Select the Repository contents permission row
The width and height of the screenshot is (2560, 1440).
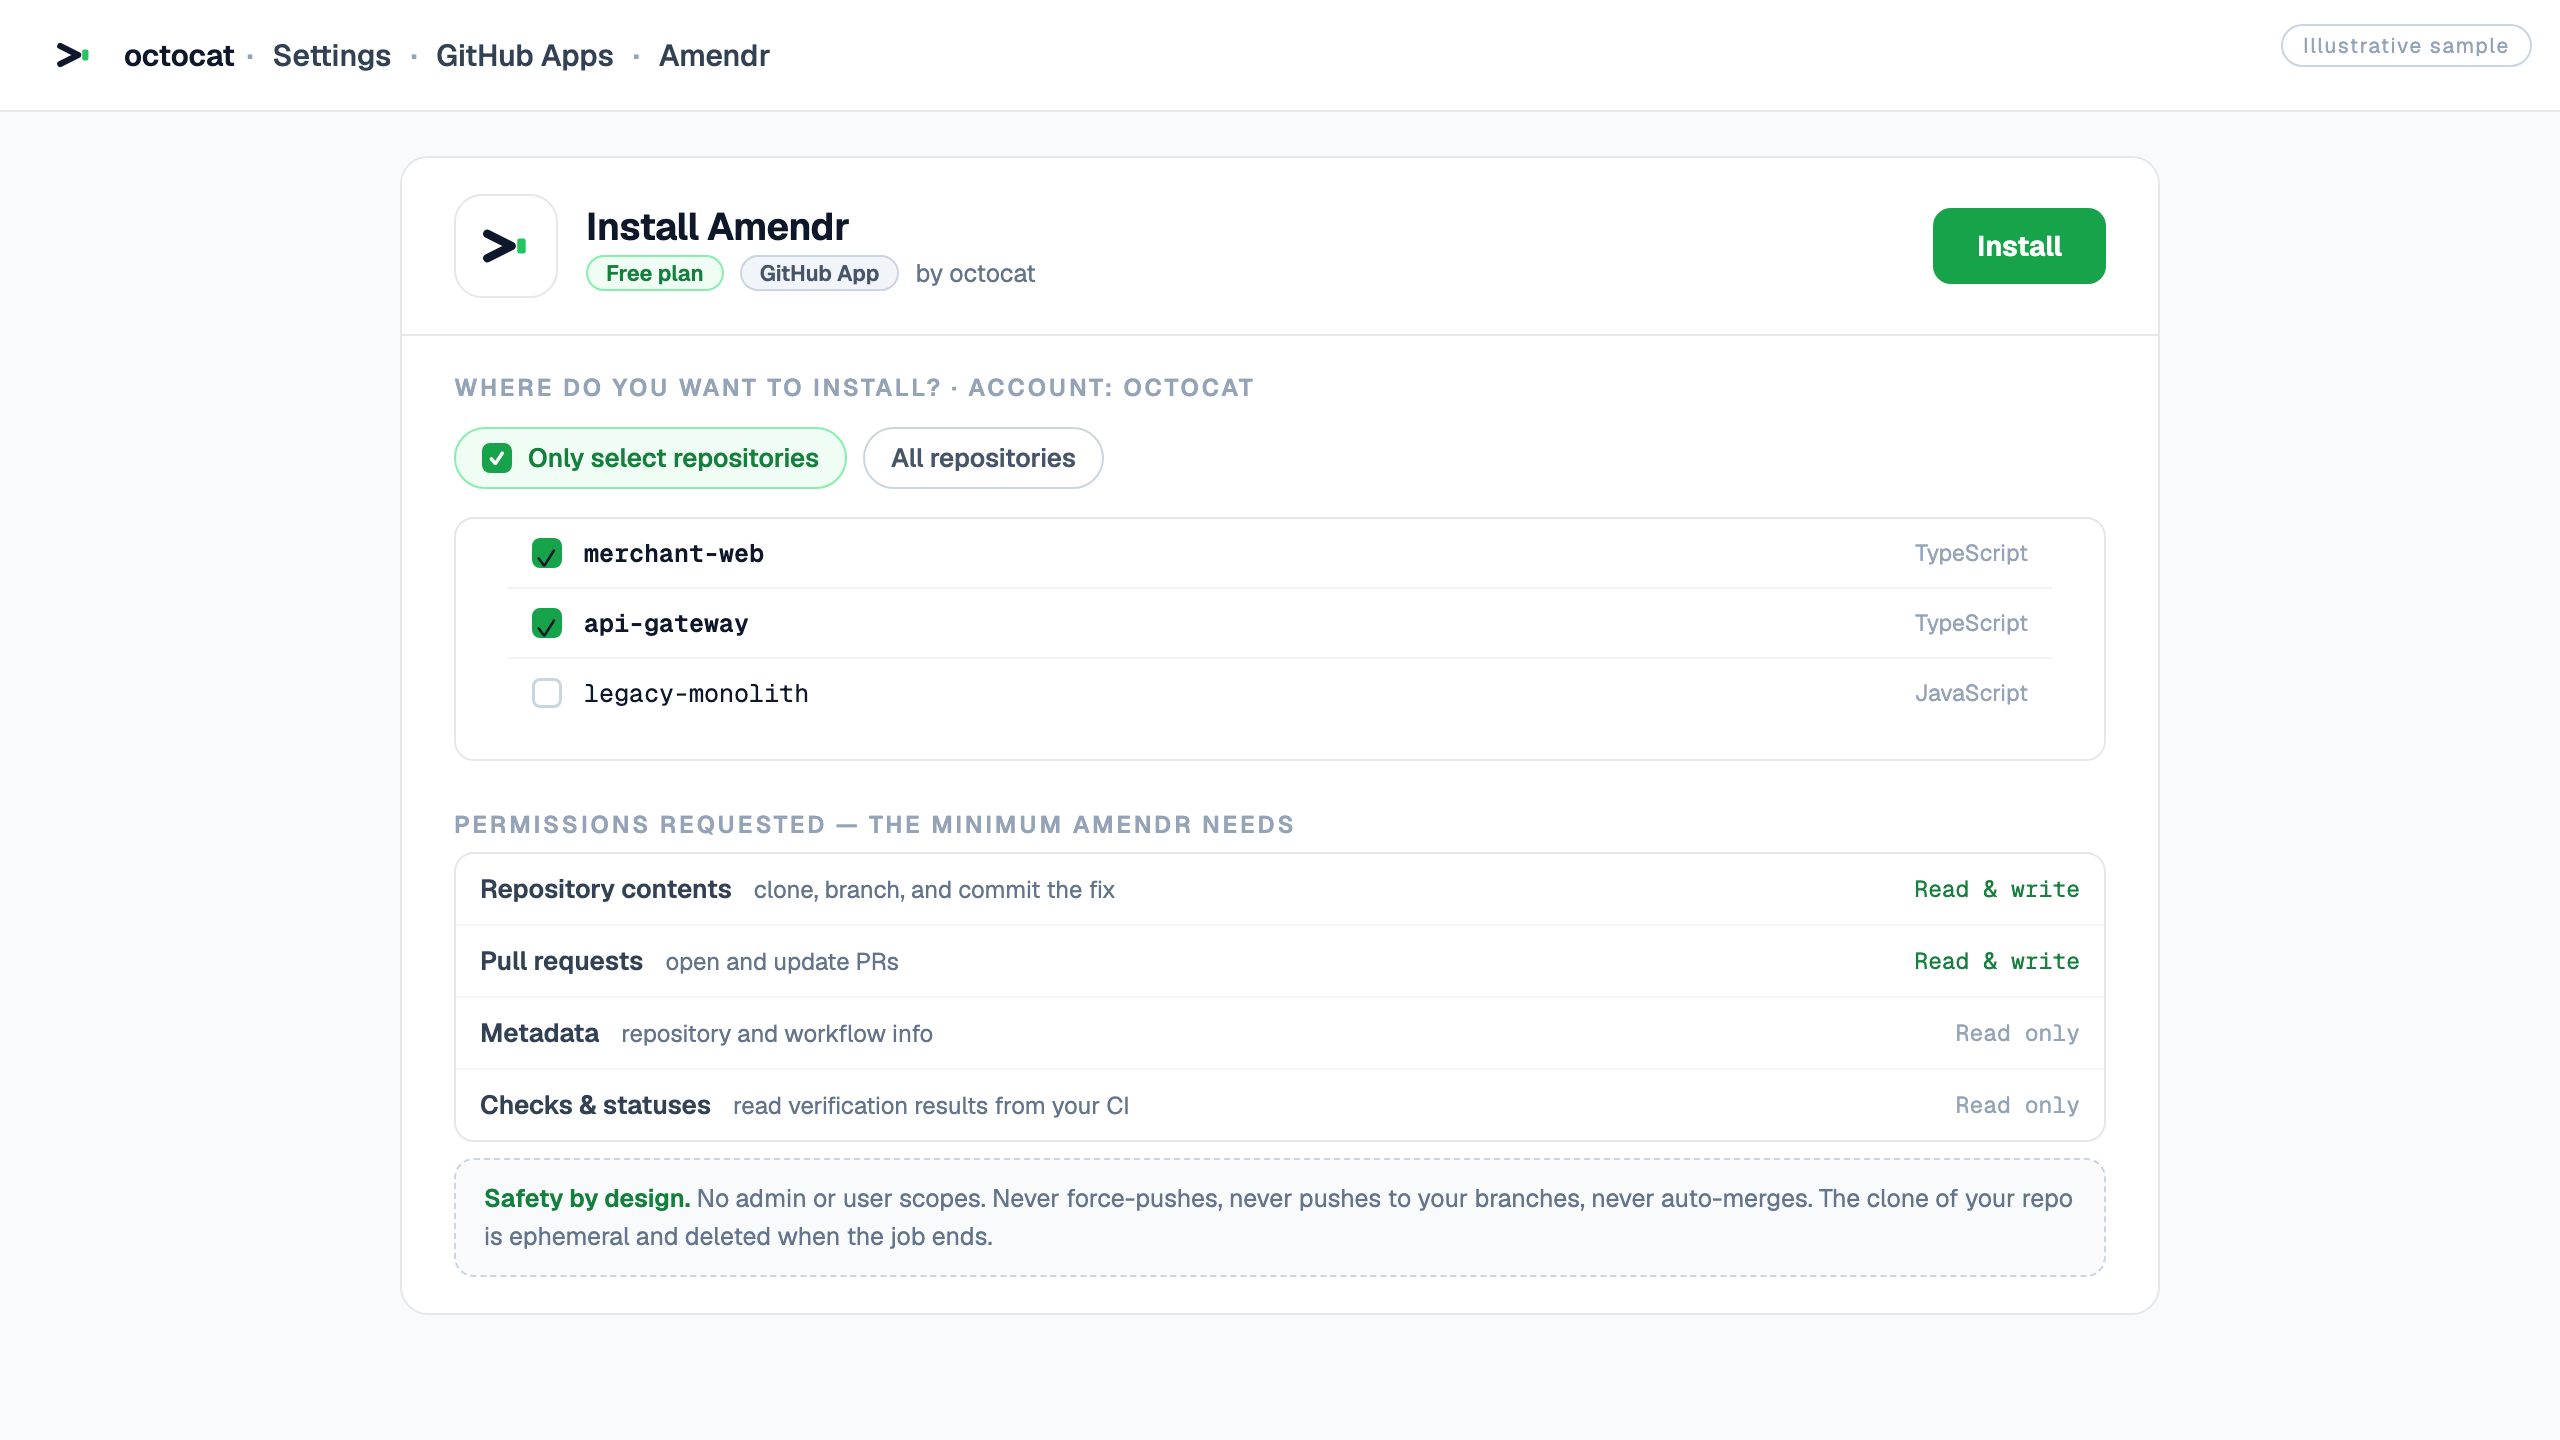[1280, 890]
